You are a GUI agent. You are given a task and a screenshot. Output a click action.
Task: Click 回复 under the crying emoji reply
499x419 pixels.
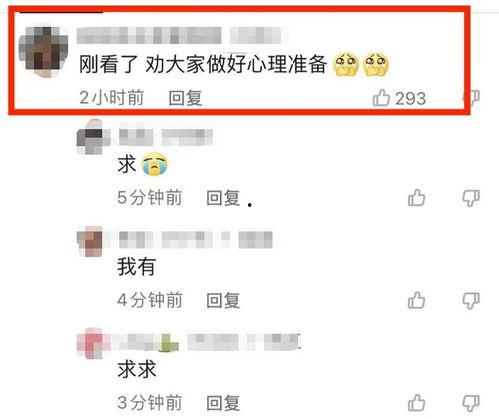[223, 198]
